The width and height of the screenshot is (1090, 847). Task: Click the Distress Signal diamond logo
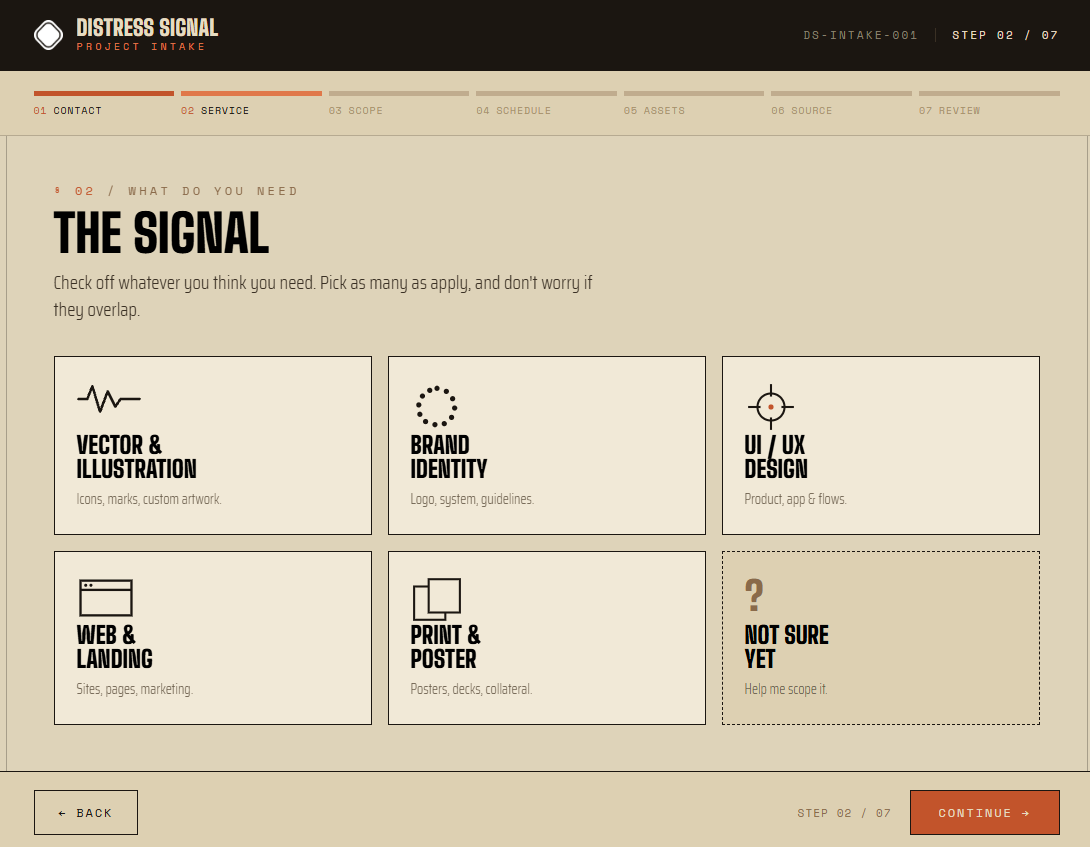click(x=49, y=35)
